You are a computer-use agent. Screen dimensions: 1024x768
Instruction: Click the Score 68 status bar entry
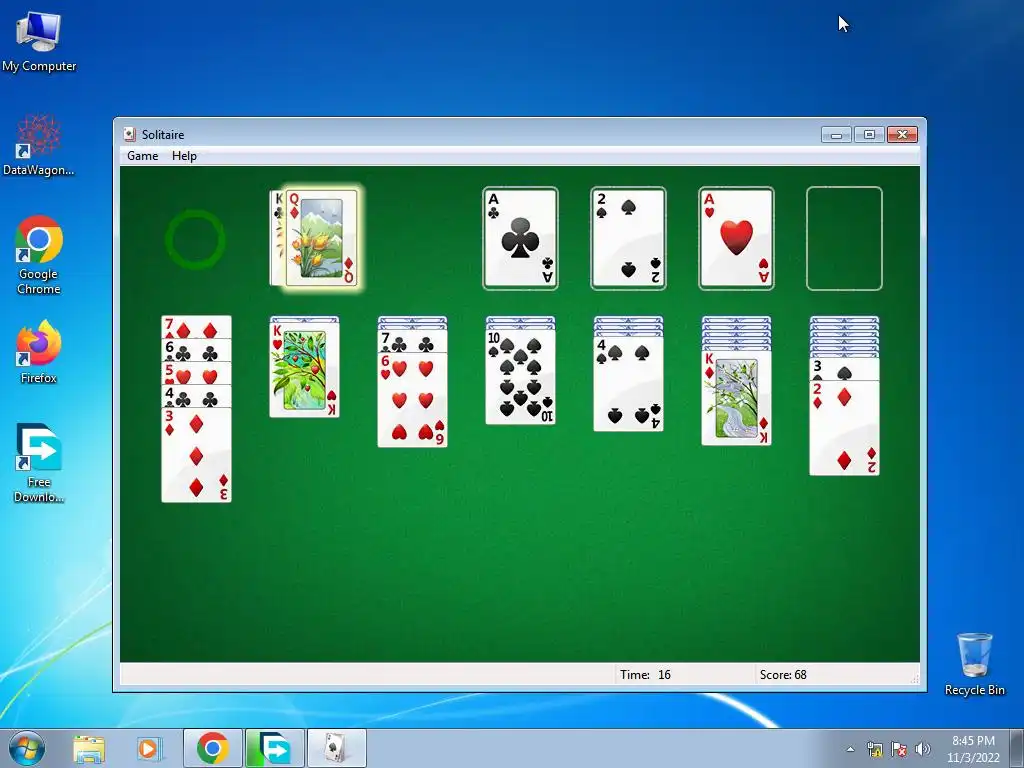click(783, 675)
